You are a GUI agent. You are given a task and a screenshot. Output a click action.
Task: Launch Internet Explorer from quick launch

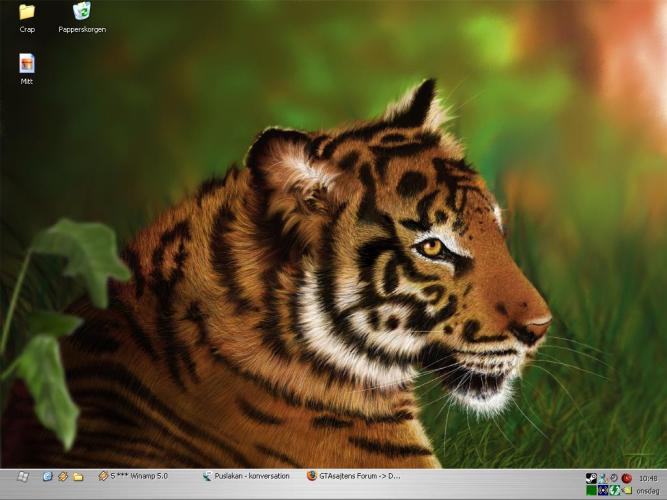(x=47, y=476)
